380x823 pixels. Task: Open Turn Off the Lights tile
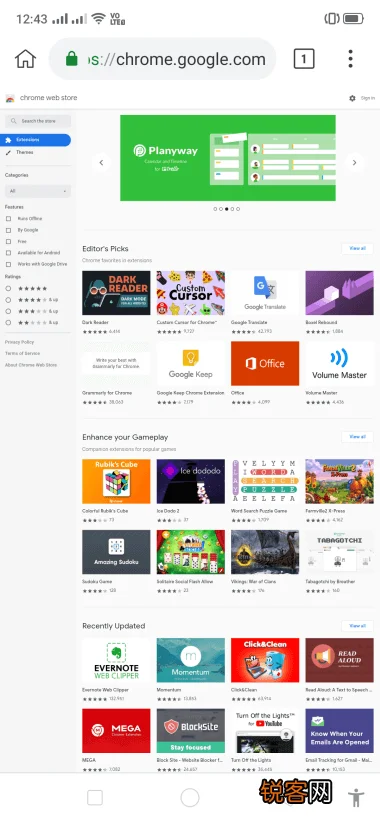(265, 731)
